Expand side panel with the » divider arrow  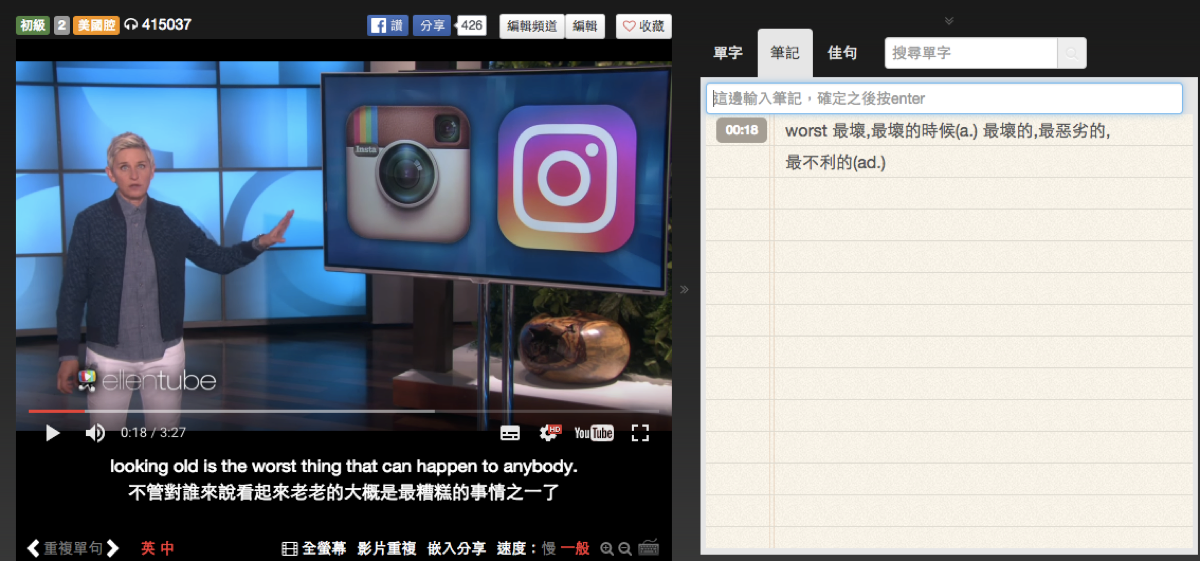coord(685,290)
